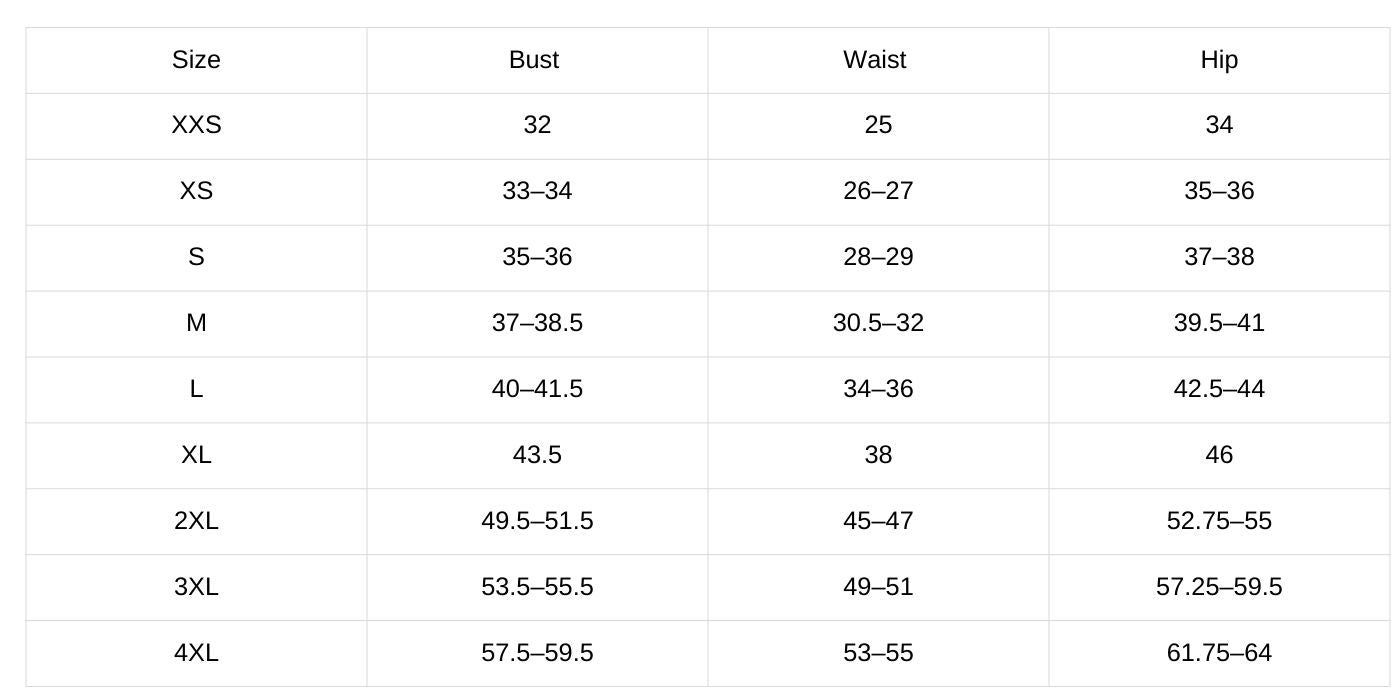Select M bust value 37–38.5
This screenshot has height=700, width=1400.
537,323
